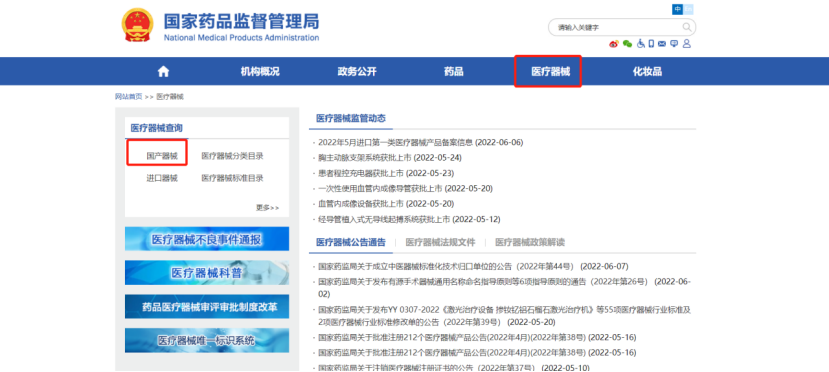Image resolution: width=829 pixels, height=372 pixels.
Task: Open announcement 2022年第26号 有源手术器械 naming
Action: 504,287
